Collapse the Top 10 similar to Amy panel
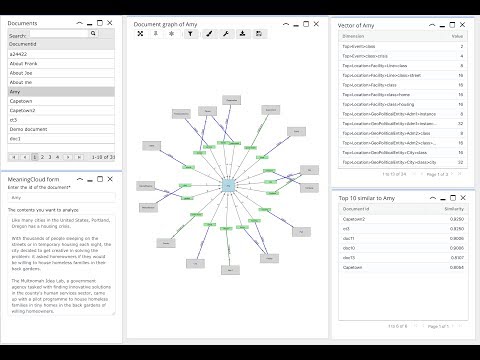480x360 pixels. tap(433, 198)
